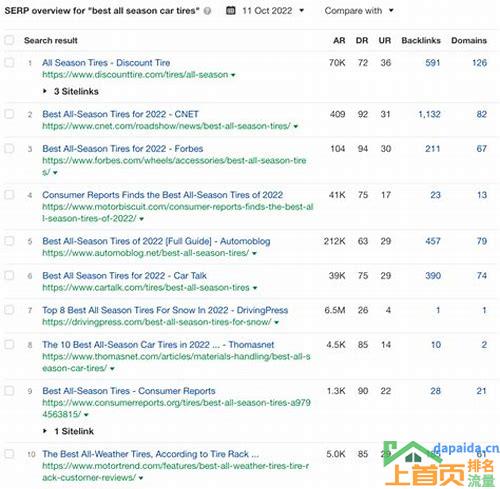Expand the 3 Sitelinks row
The height and width of the screenshot is (489, 500).
pos(71,91)
